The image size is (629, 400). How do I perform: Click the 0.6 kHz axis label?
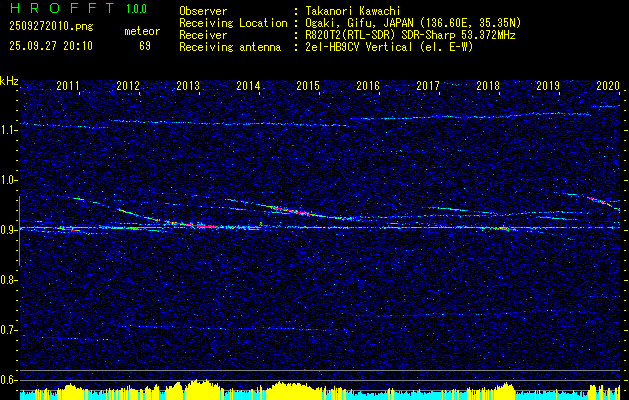[8, 380]
